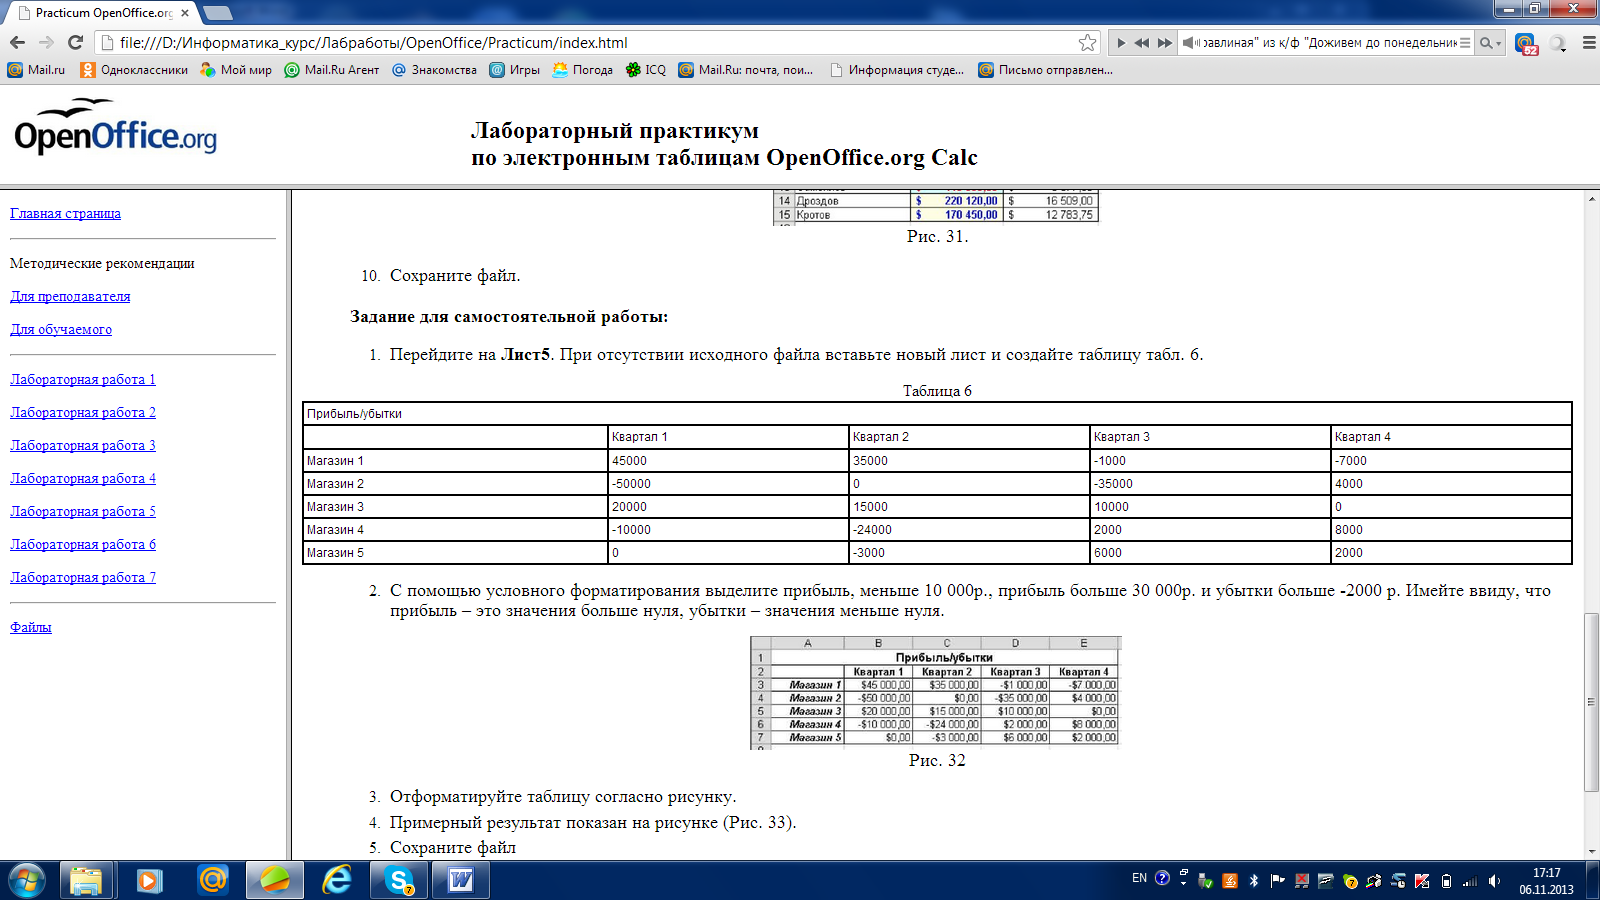Reload the page with the refresh icon

75,42
